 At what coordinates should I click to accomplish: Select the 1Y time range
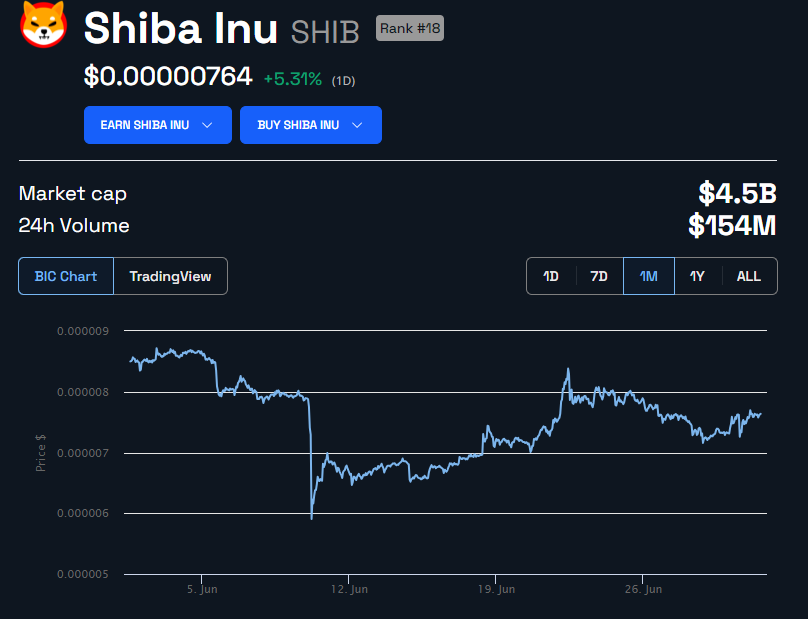click(697, 276)
